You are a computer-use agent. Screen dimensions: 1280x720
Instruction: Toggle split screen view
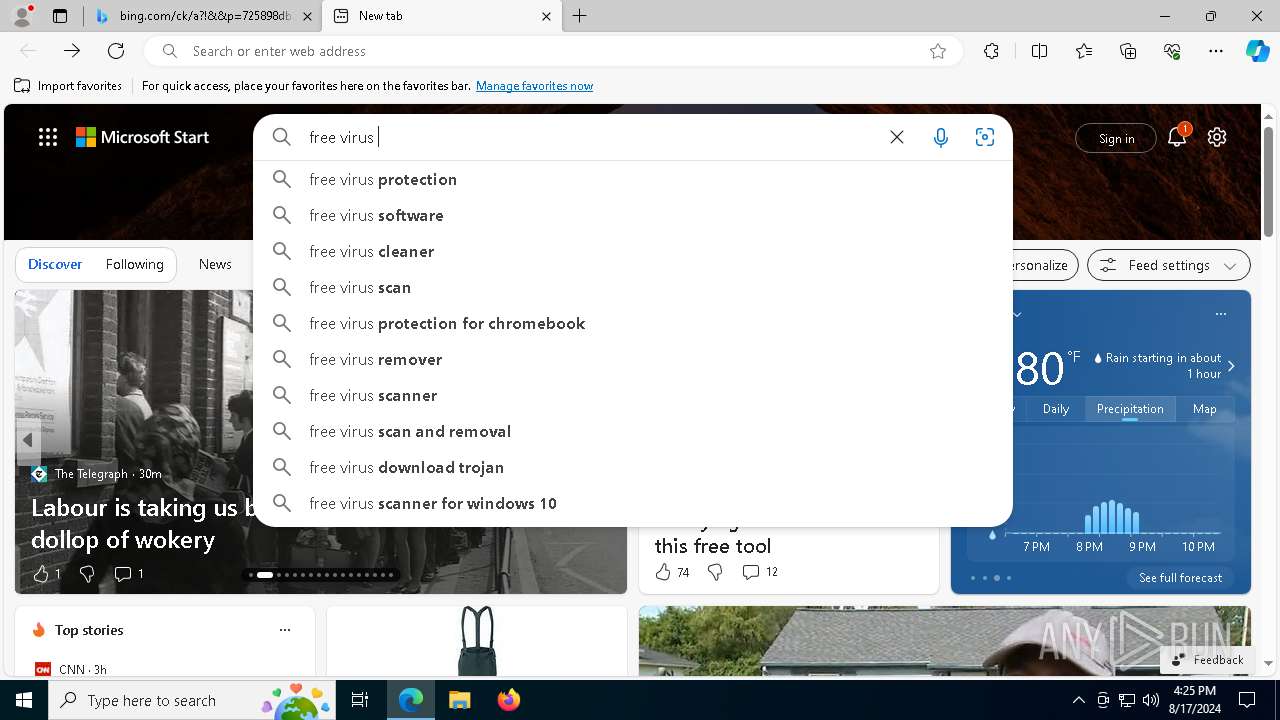tap(1039, 51)
